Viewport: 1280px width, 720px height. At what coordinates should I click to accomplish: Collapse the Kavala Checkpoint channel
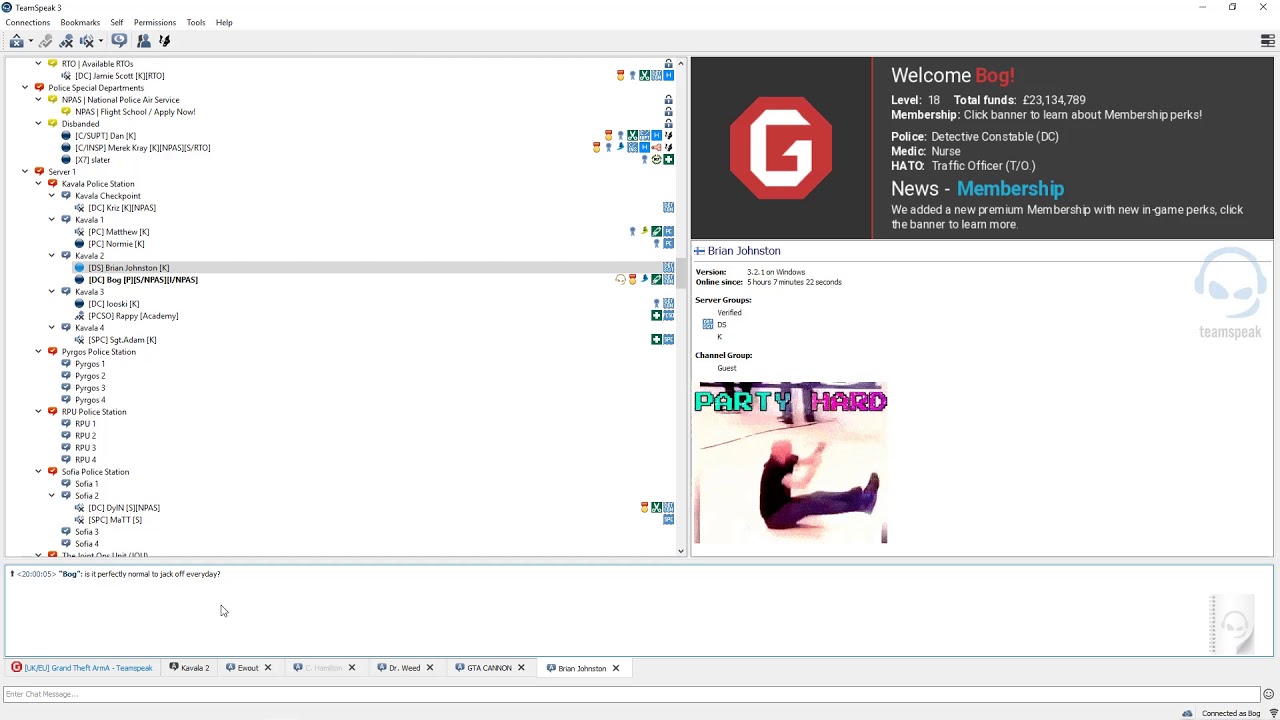click(x=52, y=196)
